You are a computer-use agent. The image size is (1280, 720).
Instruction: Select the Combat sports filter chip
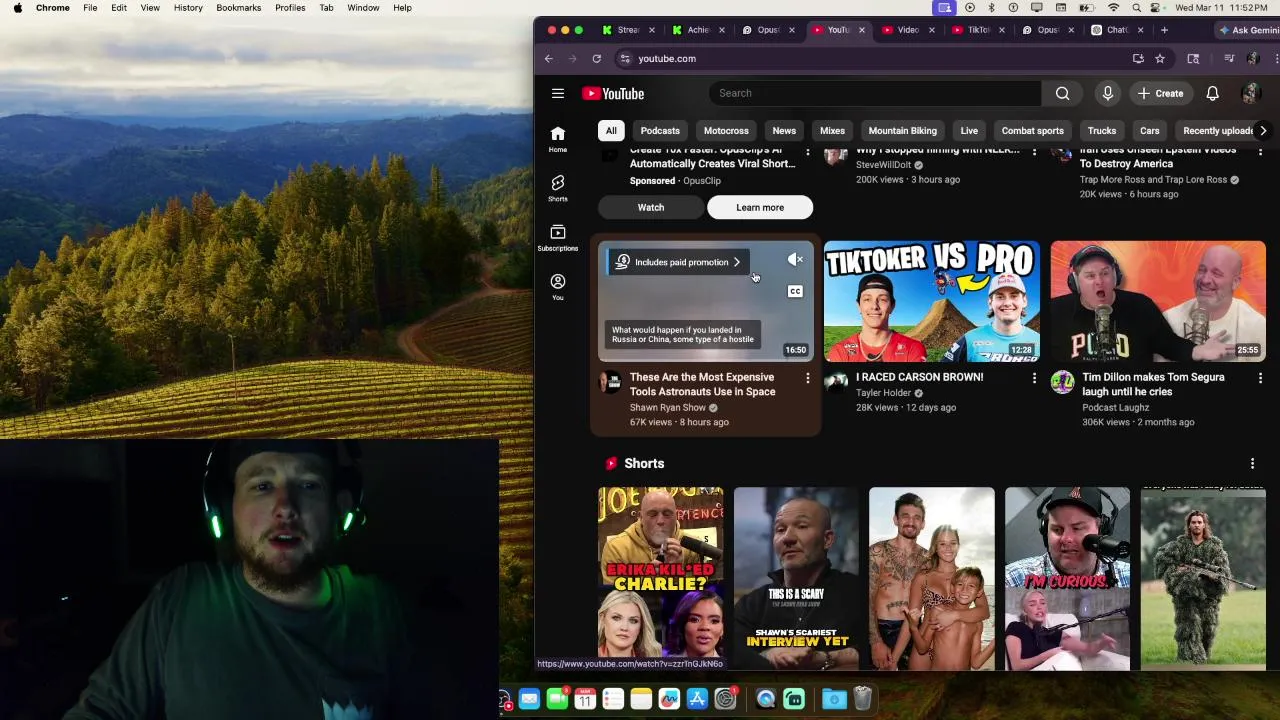pyautogui.click(x=1032, y=131)
